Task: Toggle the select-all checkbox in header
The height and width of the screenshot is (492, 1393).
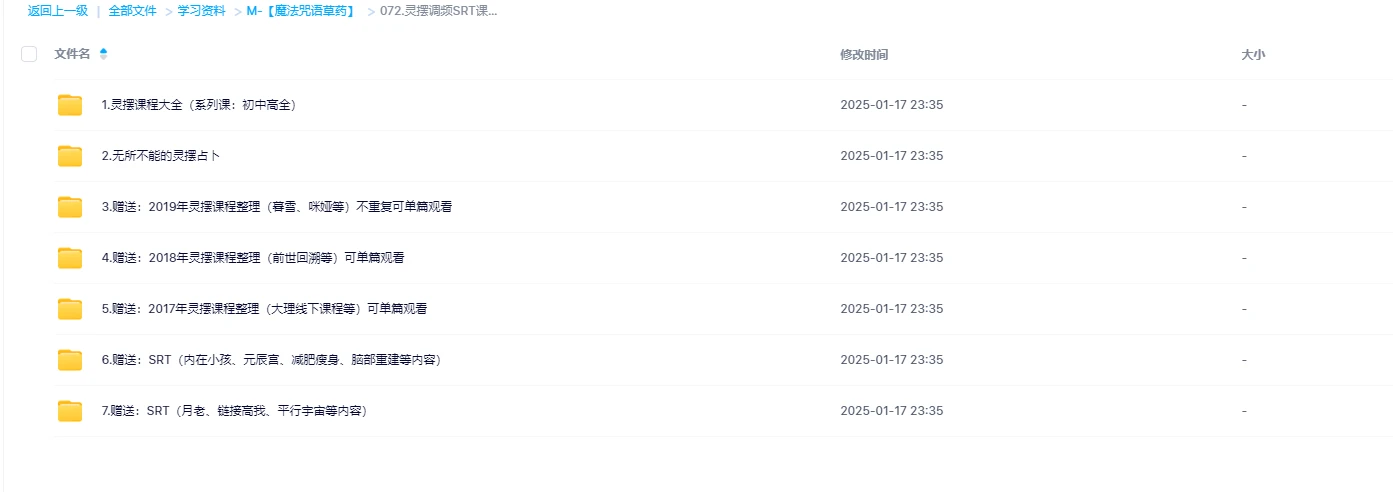Action: coord(29,54)
